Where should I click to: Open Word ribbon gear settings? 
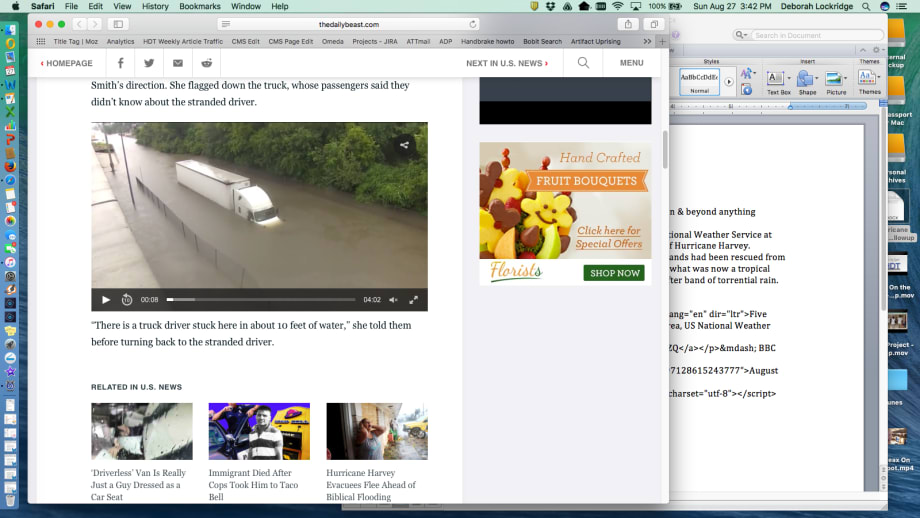(877, 50)
